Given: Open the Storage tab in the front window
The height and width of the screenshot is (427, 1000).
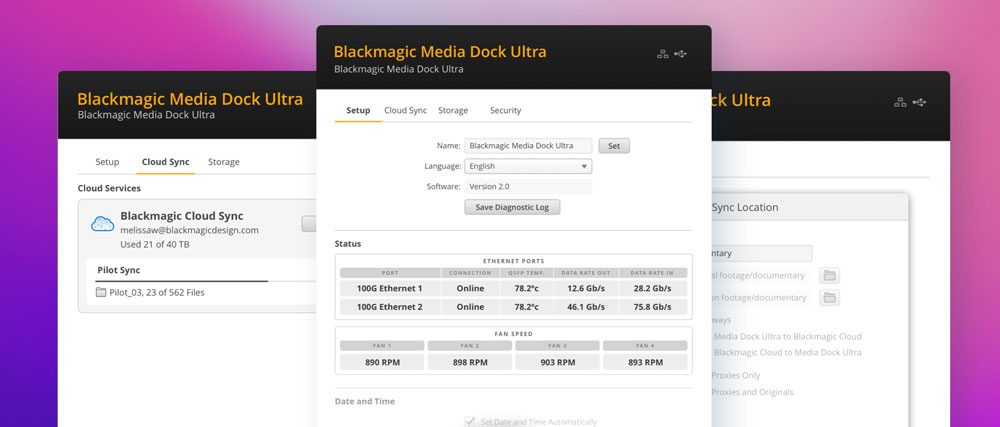Looking at the screenshot, I should (453, 110).
